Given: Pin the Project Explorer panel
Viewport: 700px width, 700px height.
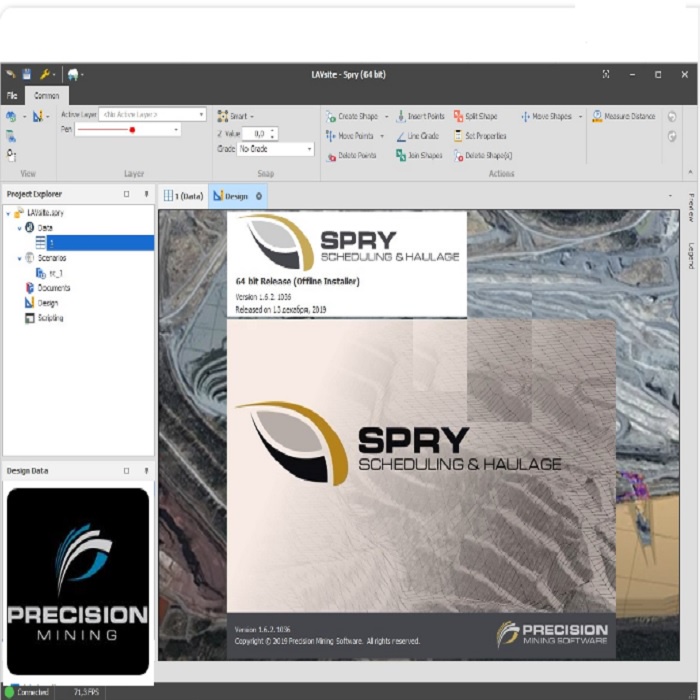Looking at the screenshot, I should (146, 194).
